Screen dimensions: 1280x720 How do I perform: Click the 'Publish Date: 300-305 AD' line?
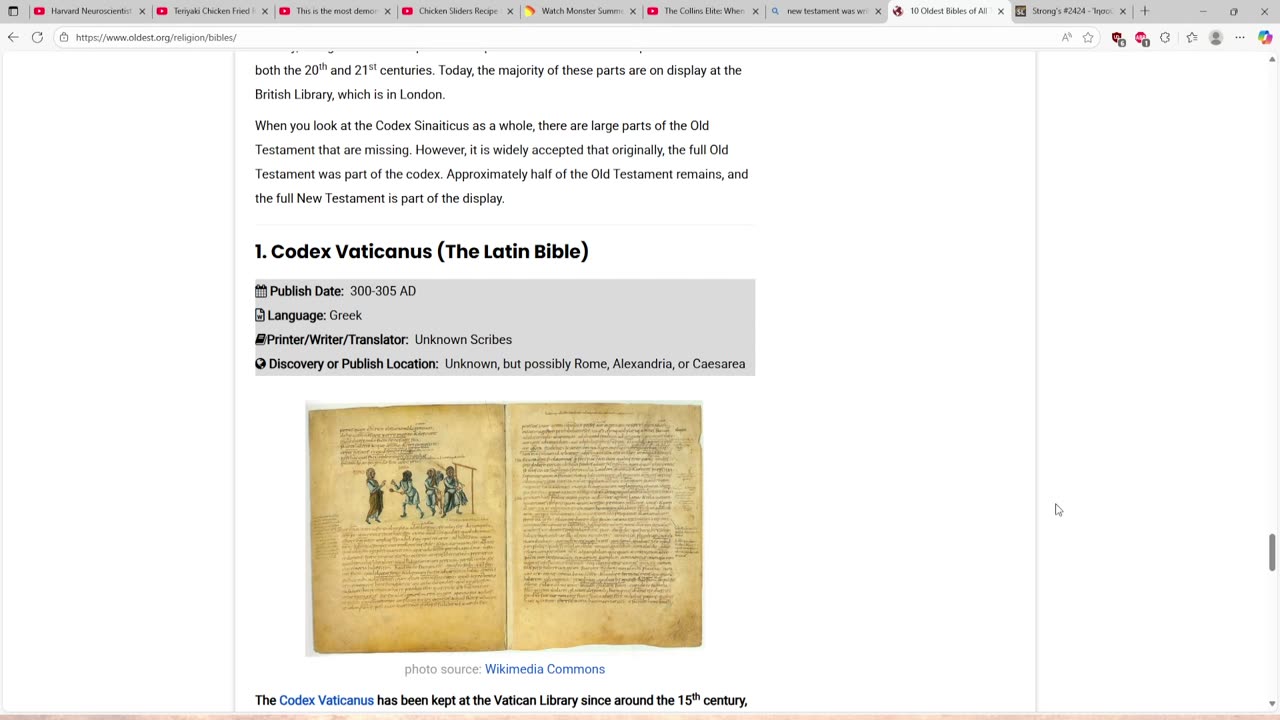point(335,291)
